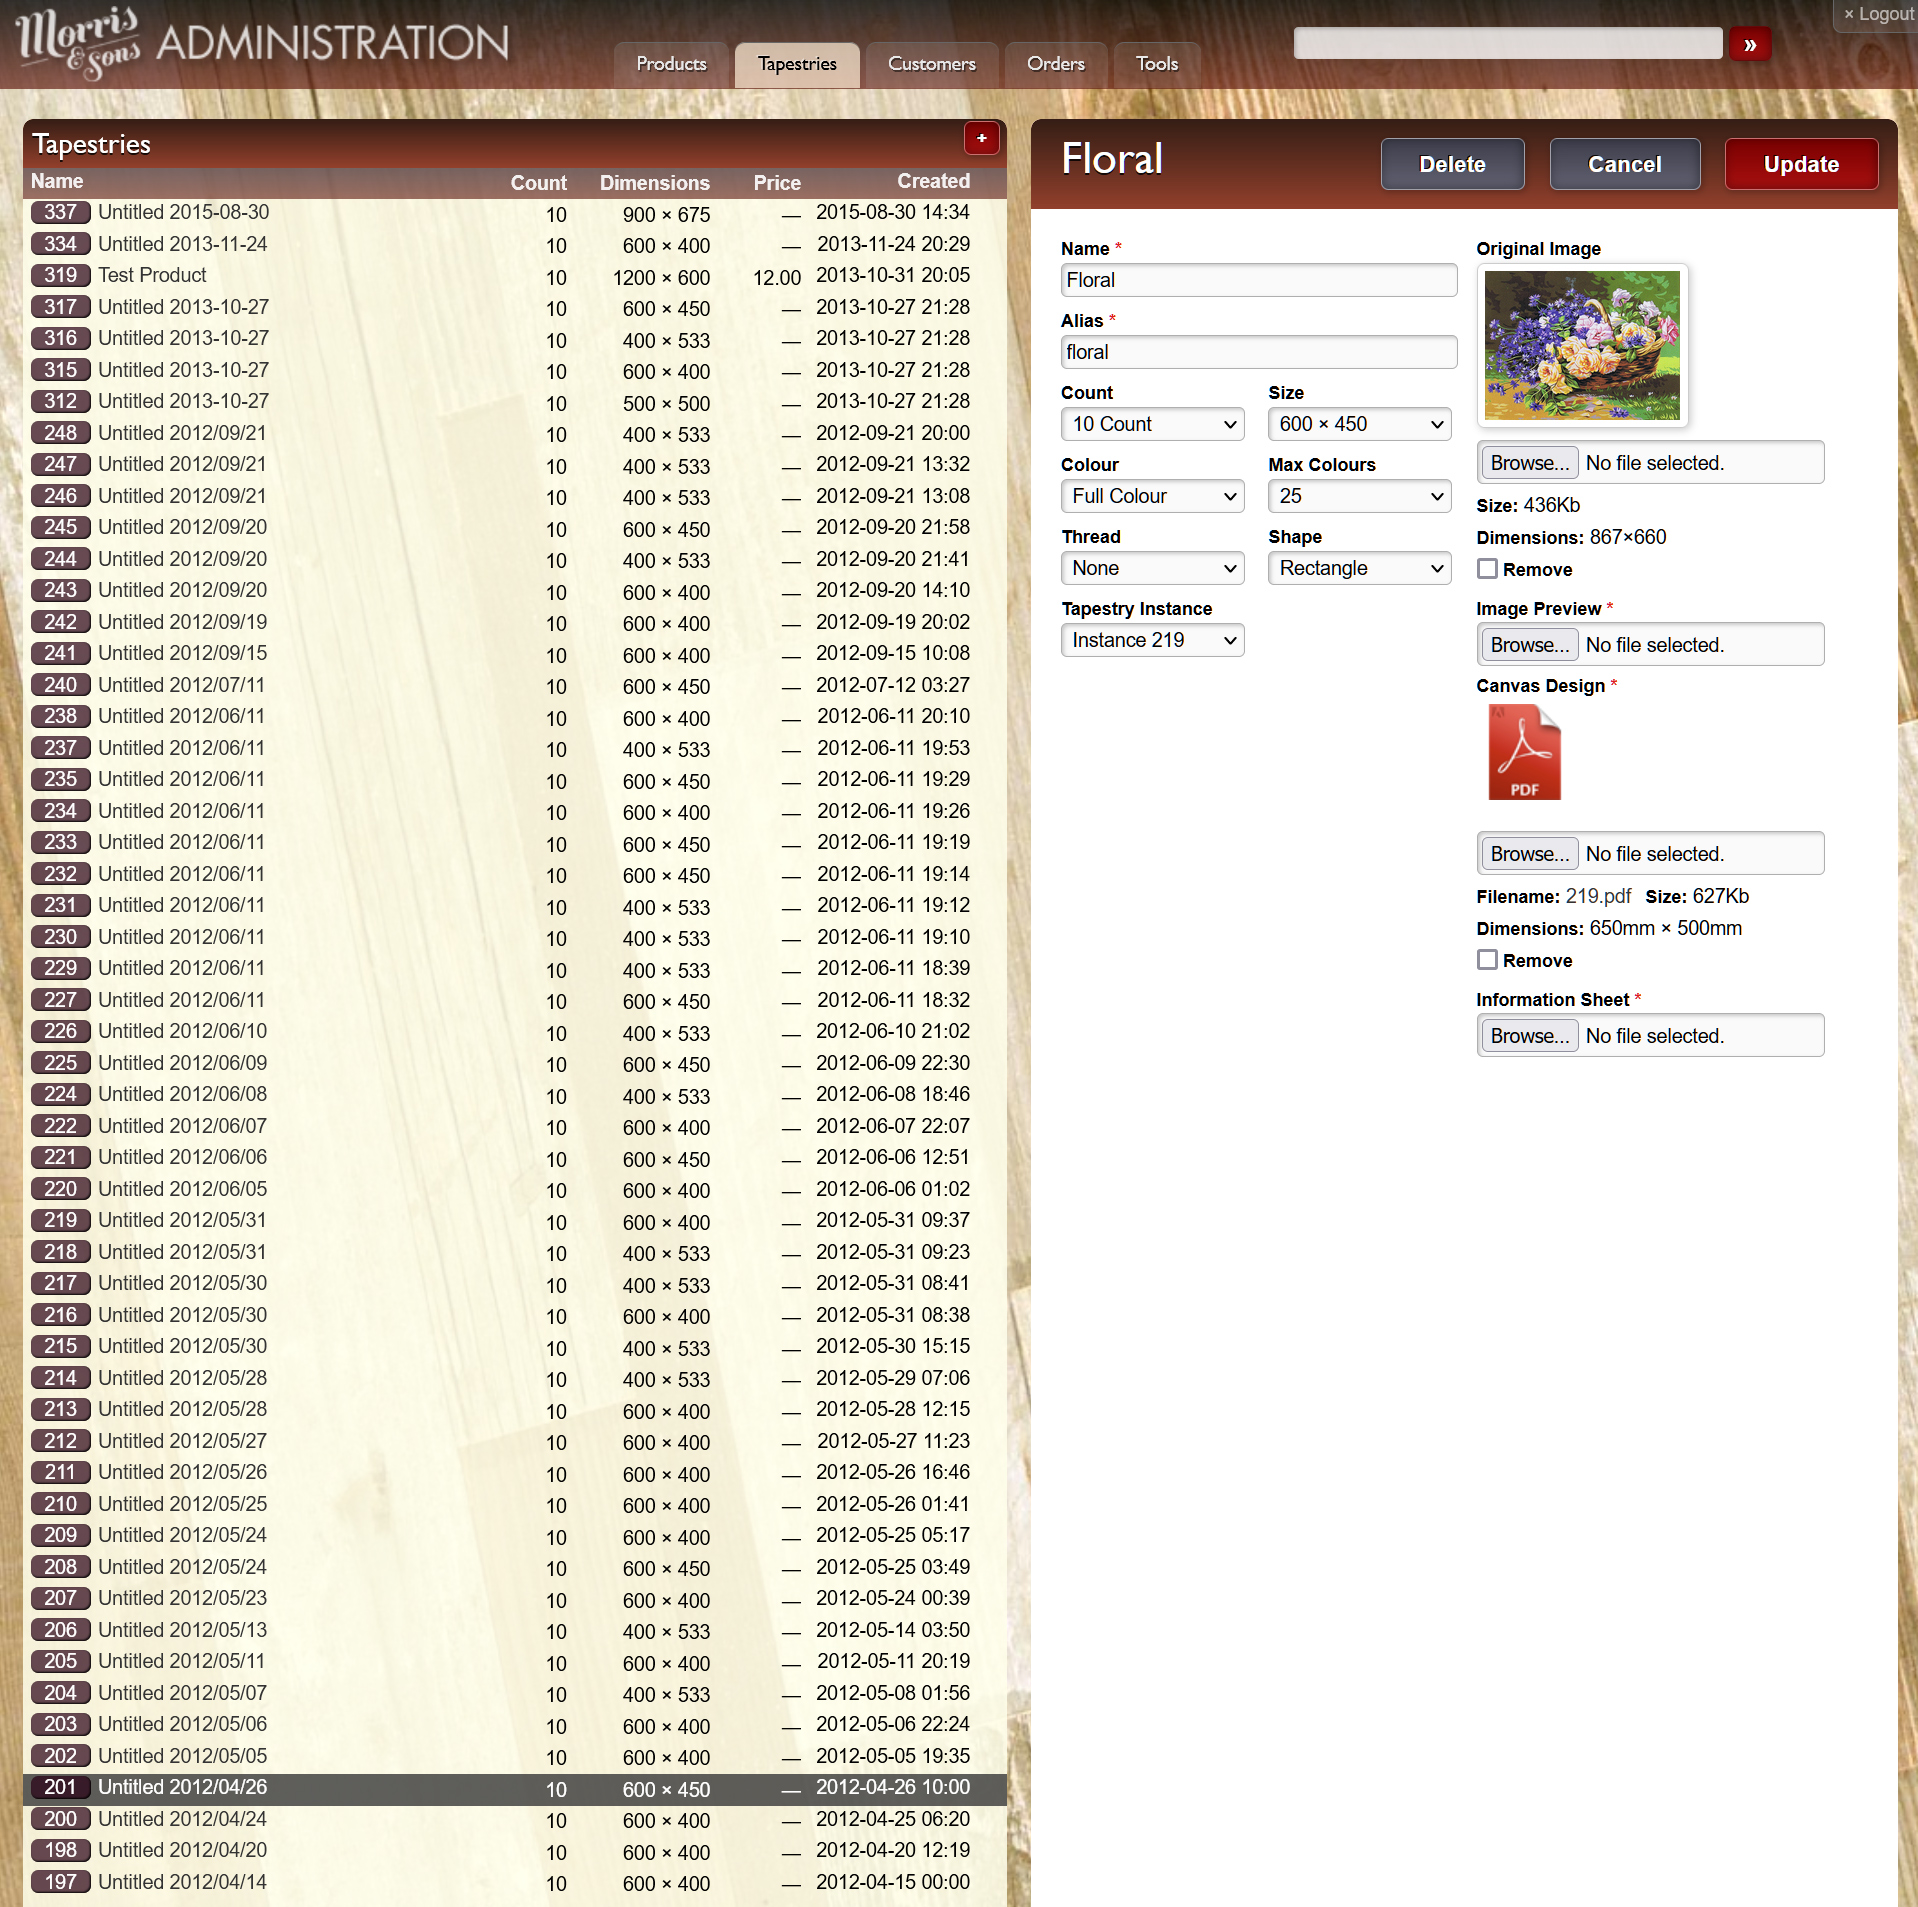
Task: Click the add new tapestry plus icon
Action: (x=980, y=139)
